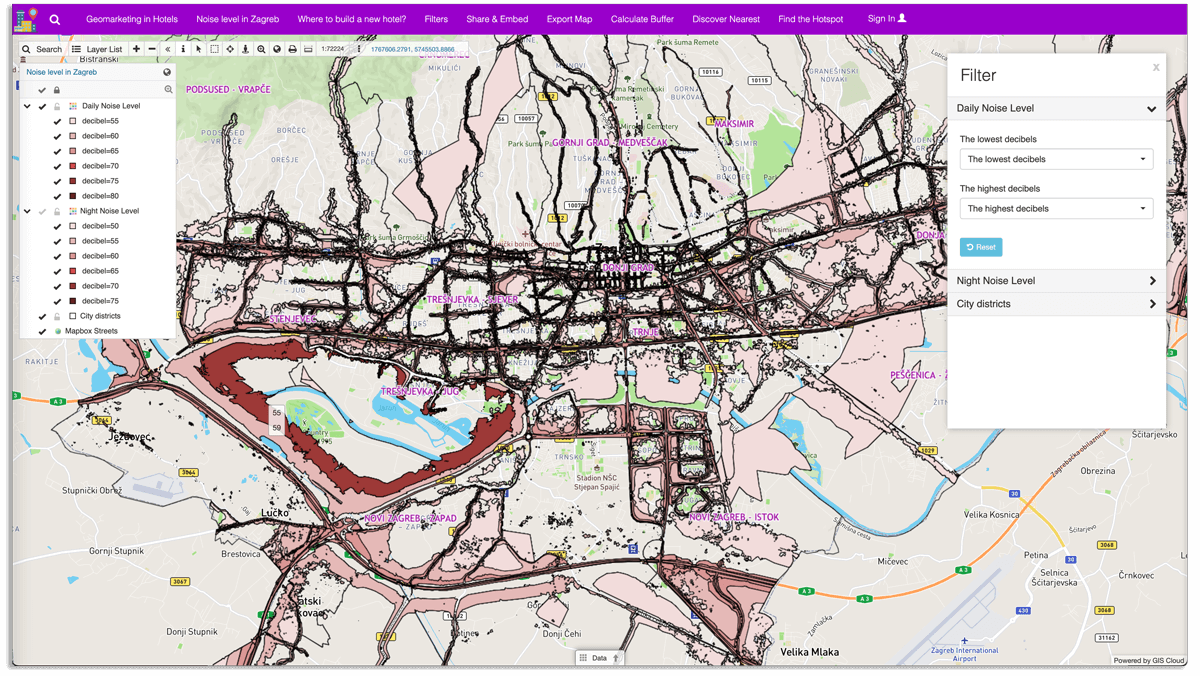Click the globe icon beside Noise level in Zagreb
The width and height of the screenshot is (1200, 676).
pyautogui.click(x=167, y=72)
